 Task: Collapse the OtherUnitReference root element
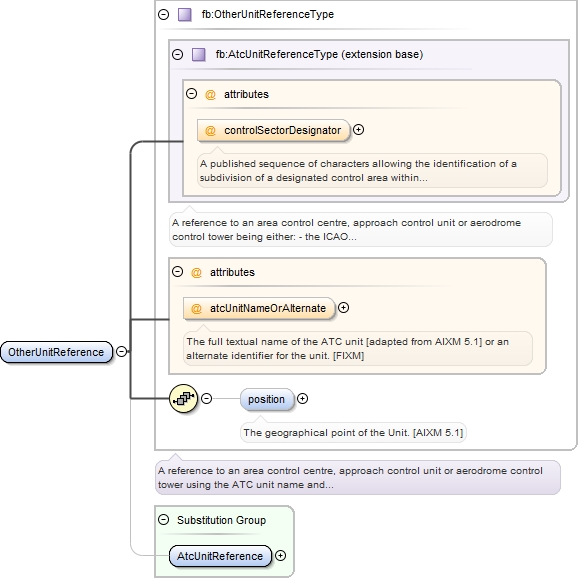(x=121, y=351)
